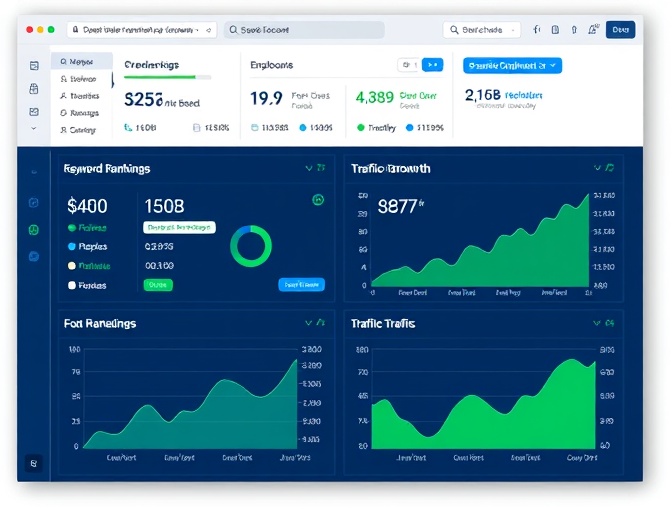Collapse the Fot Ranedings panel chevron
Screen dimensions: 672x512
pyautogui.click(x=309, y=323)
